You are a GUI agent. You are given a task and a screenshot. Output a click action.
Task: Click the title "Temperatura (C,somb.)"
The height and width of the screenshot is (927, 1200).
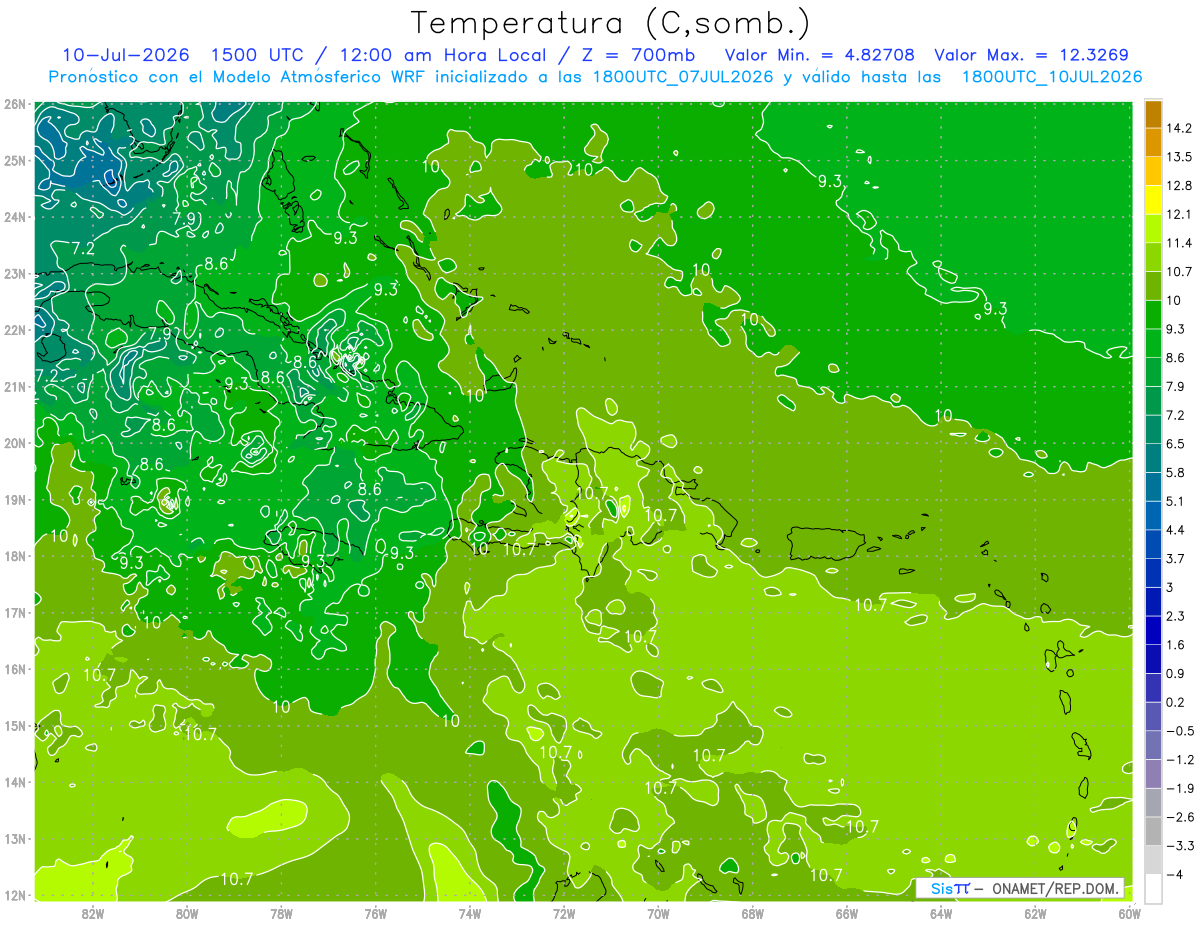click(611, 23)
